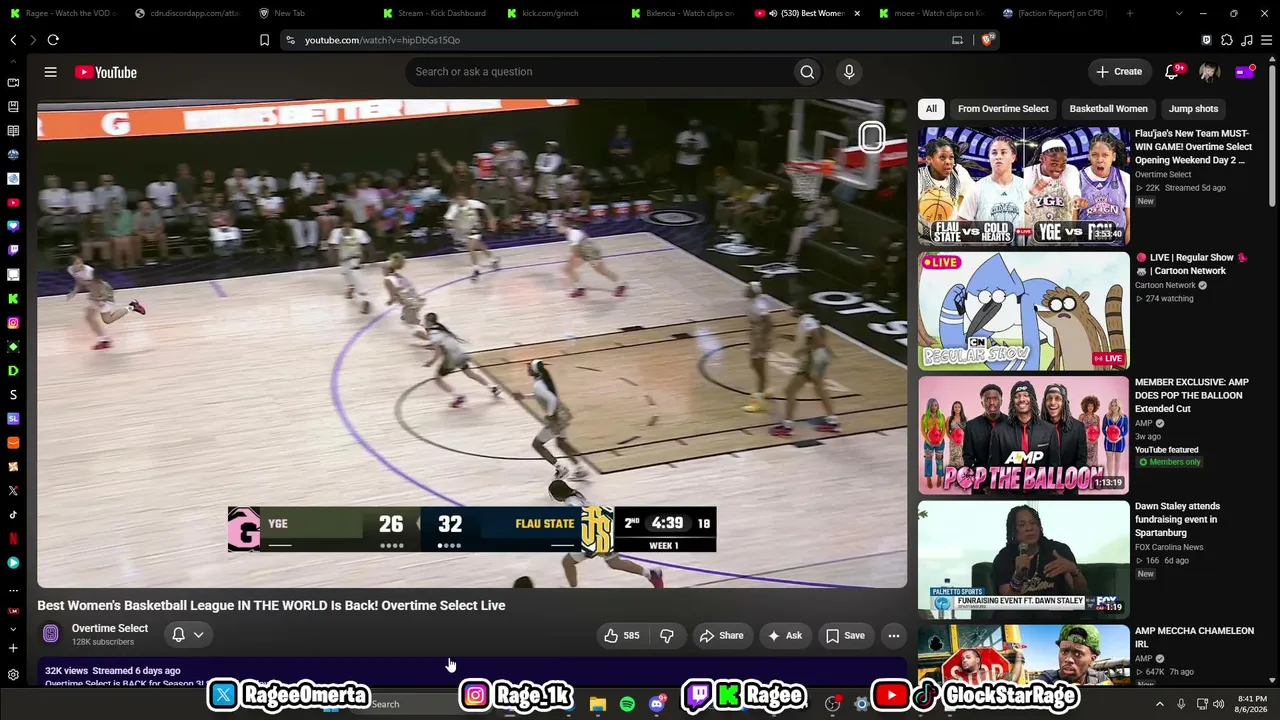Viewport: 1280px width, 720px height.
Task: Open the YouTube guide hamburger menu
Action: [50, 72]
